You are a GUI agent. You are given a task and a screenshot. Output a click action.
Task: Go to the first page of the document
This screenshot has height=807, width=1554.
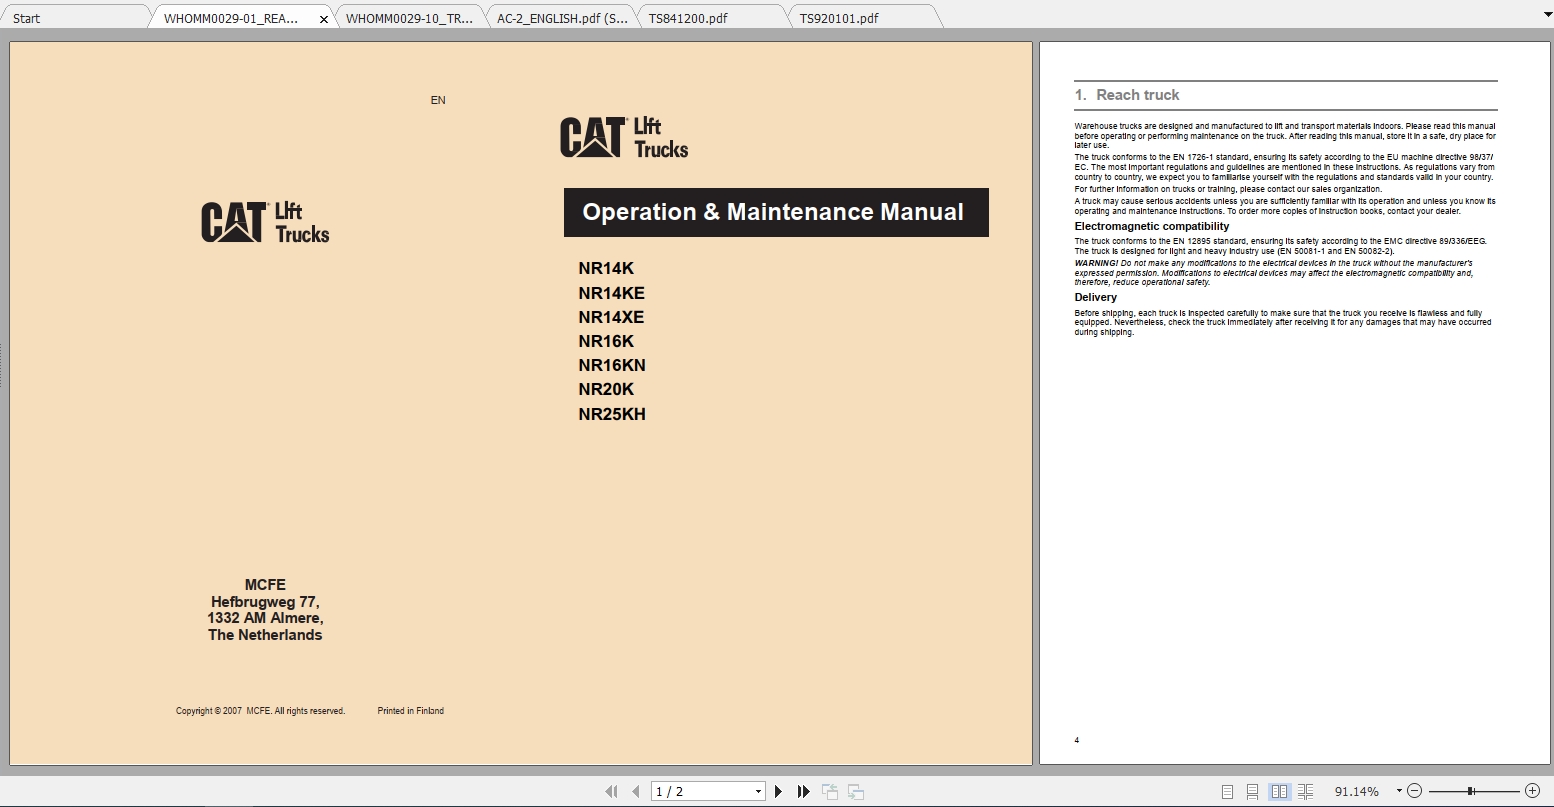[x=611, y=790]
